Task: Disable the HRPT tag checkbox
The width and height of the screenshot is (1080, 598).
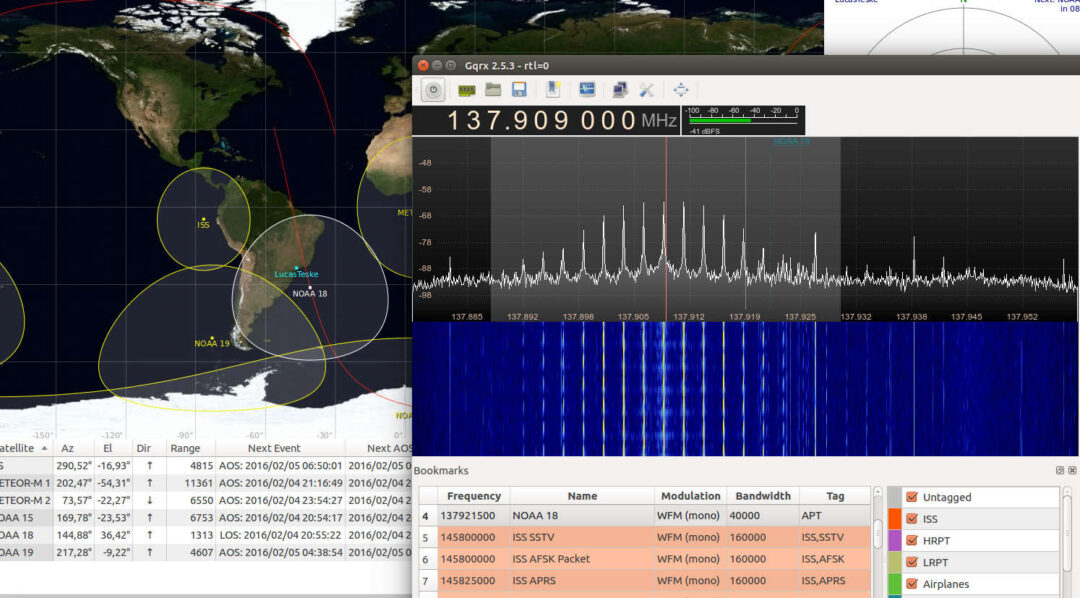Action: point(911,541)
